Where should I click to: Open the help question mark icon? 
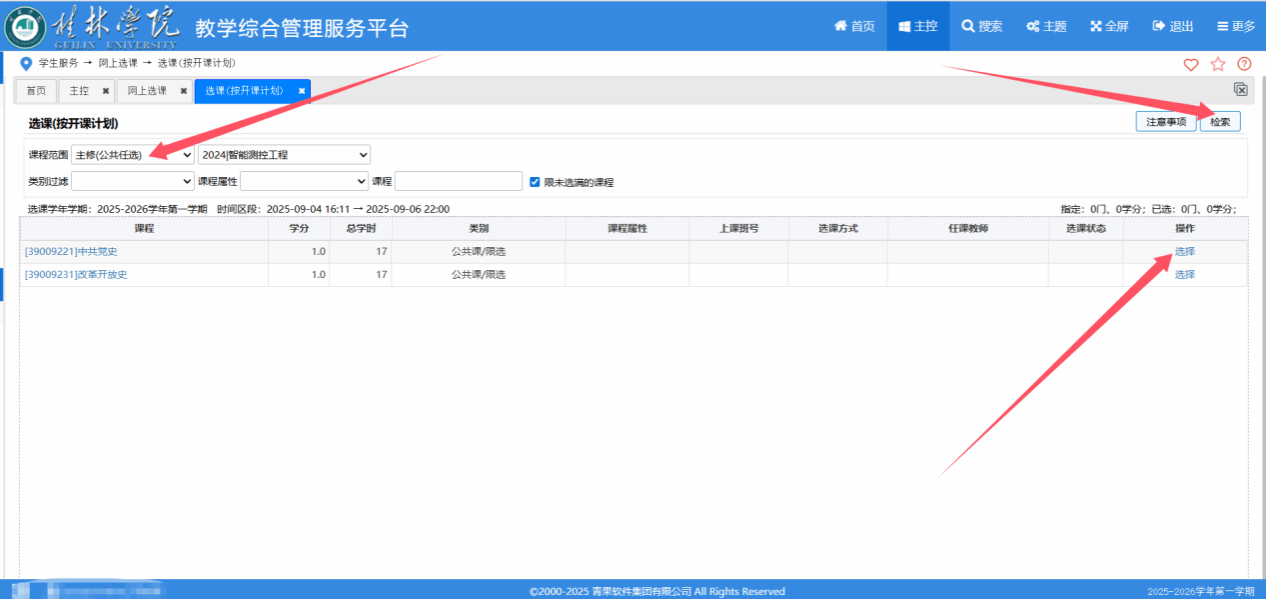pyautogui.click(x=1244, y=64)
